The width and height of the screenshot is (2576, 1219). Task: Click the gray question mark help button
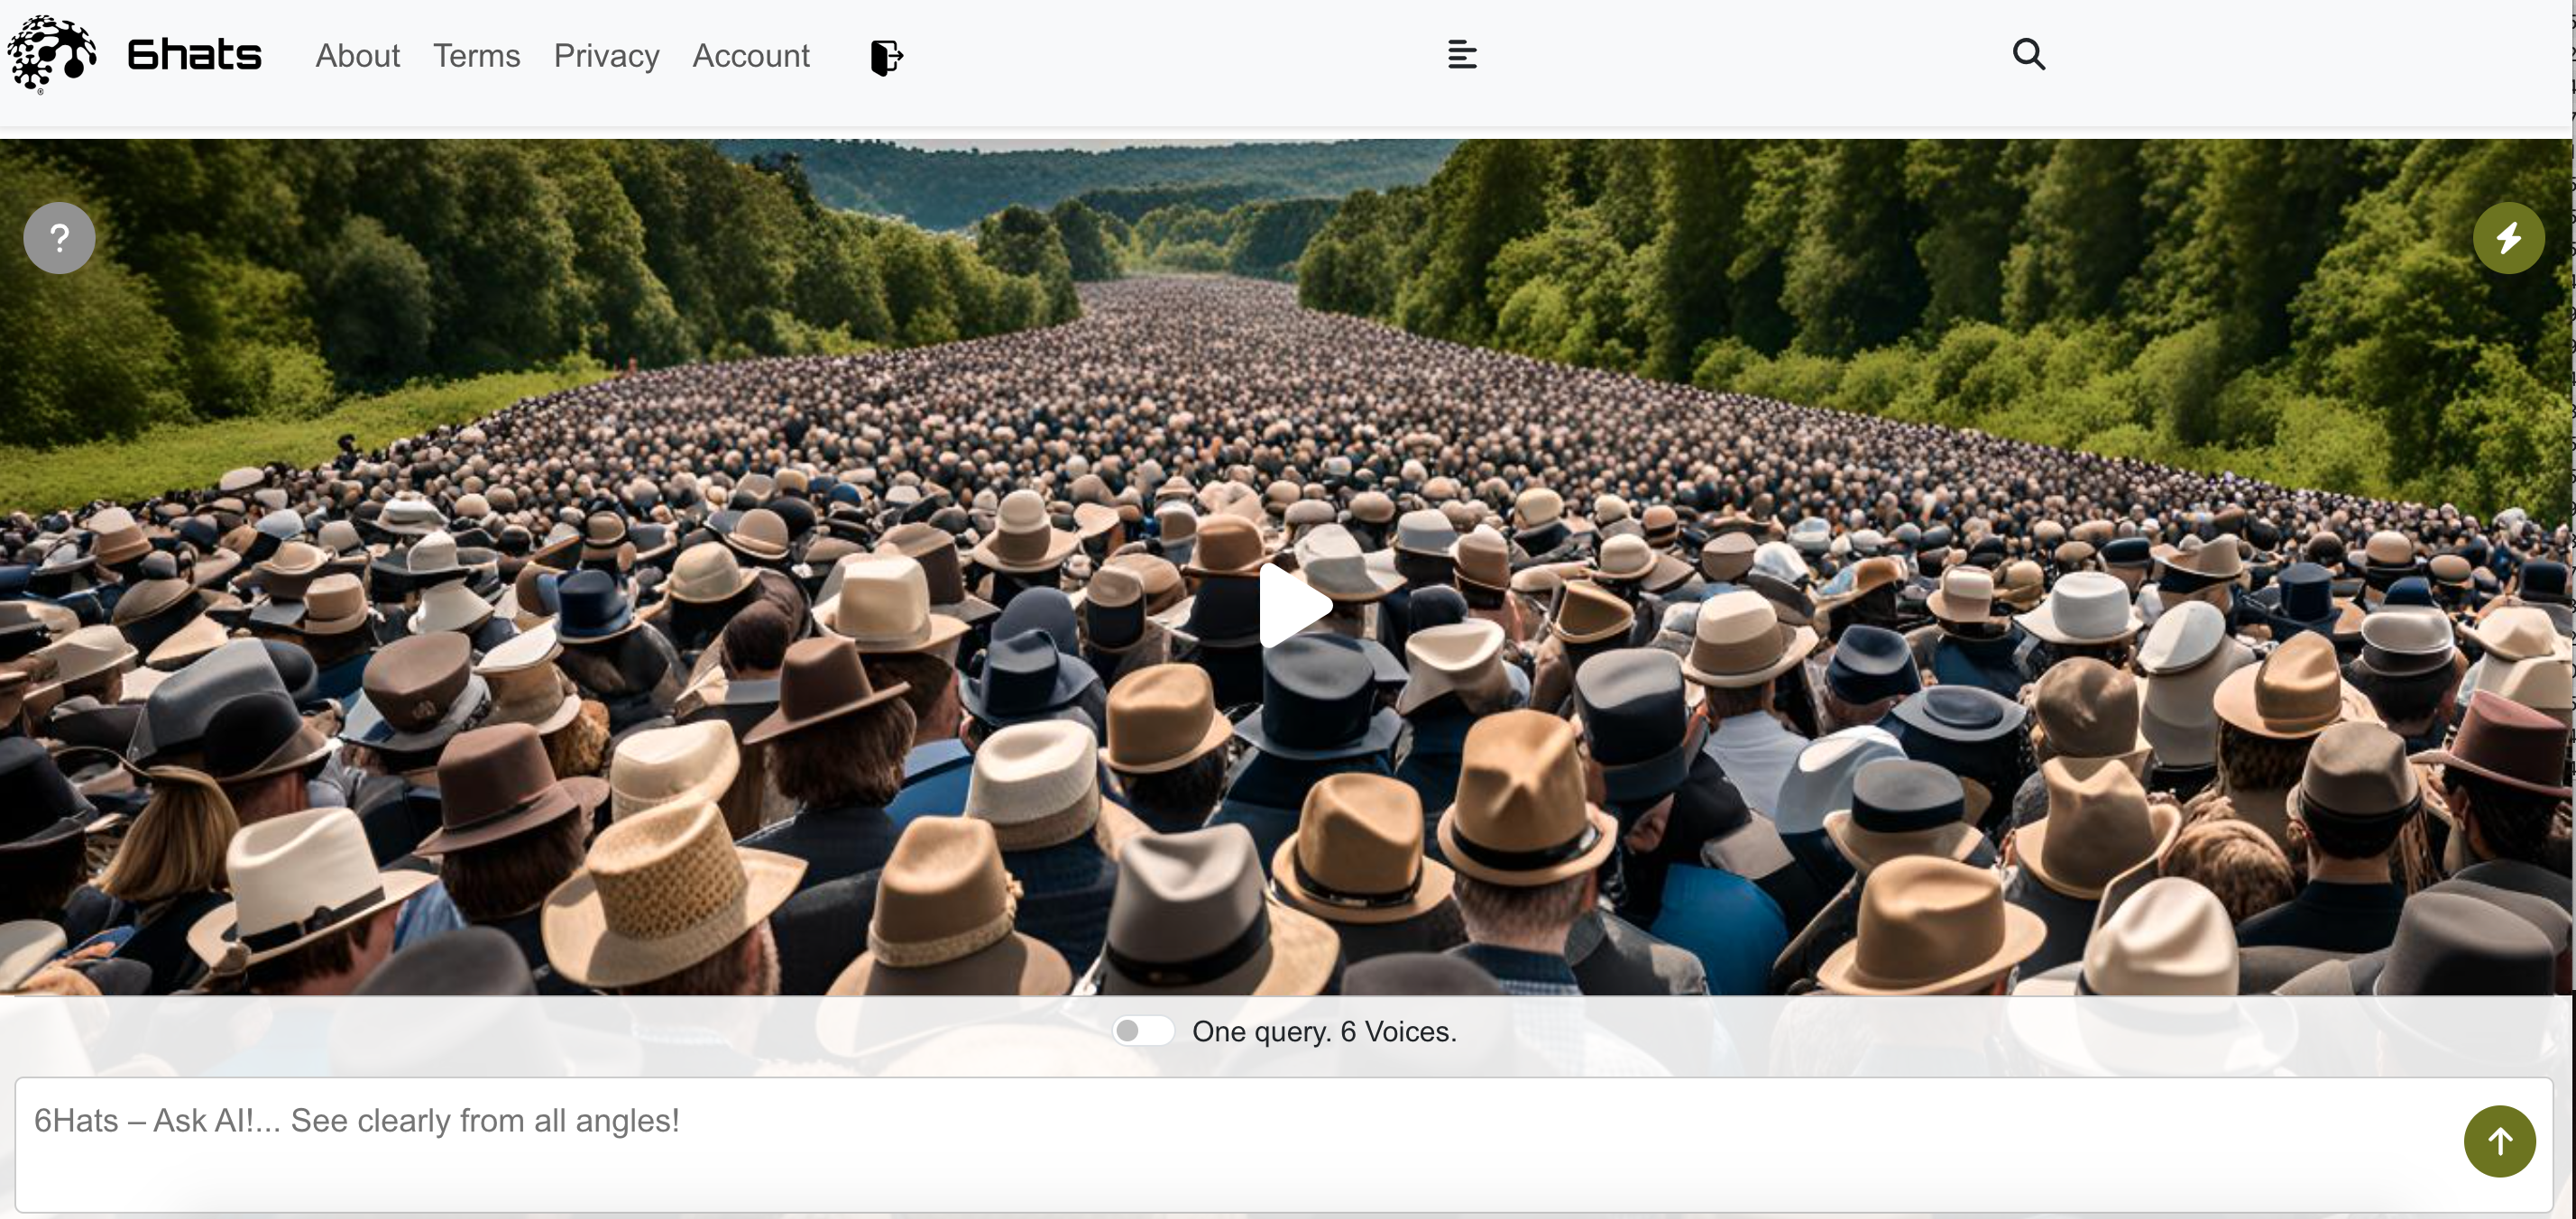(x=60, y=238)
